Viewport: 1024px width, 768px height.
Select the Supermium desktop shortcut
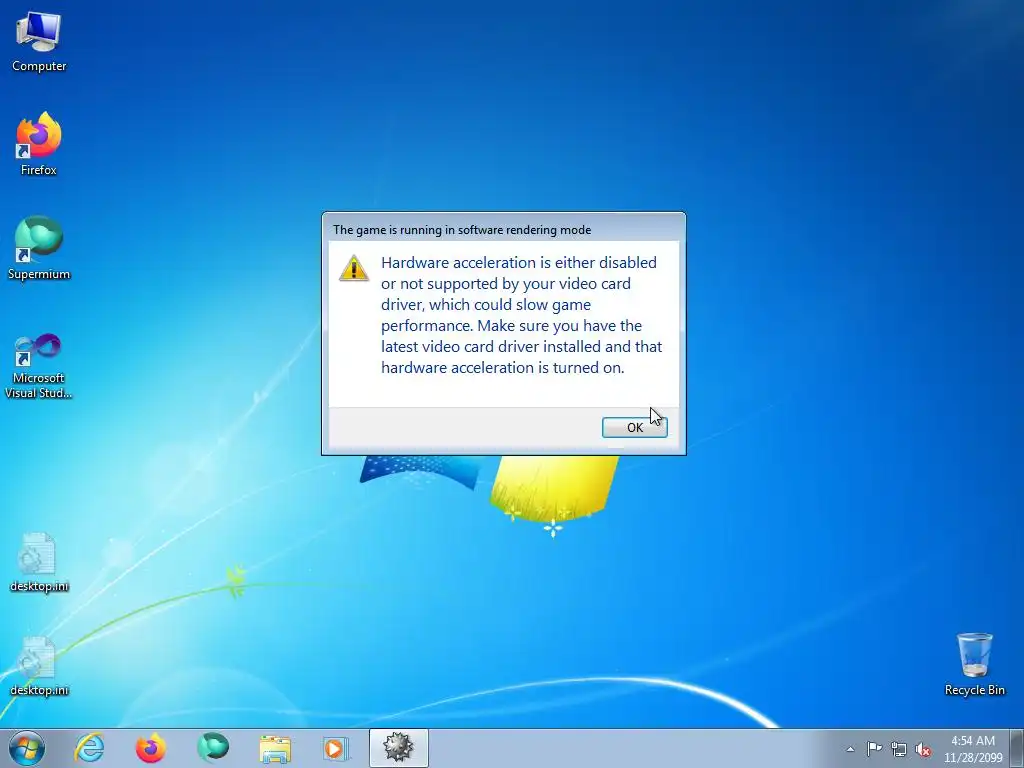pyautogui.click(x=39, y=248)
